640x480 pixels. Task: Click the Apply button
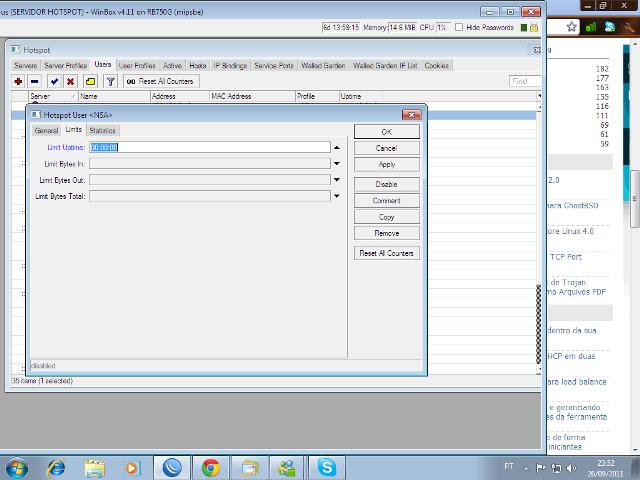(387, 164)
